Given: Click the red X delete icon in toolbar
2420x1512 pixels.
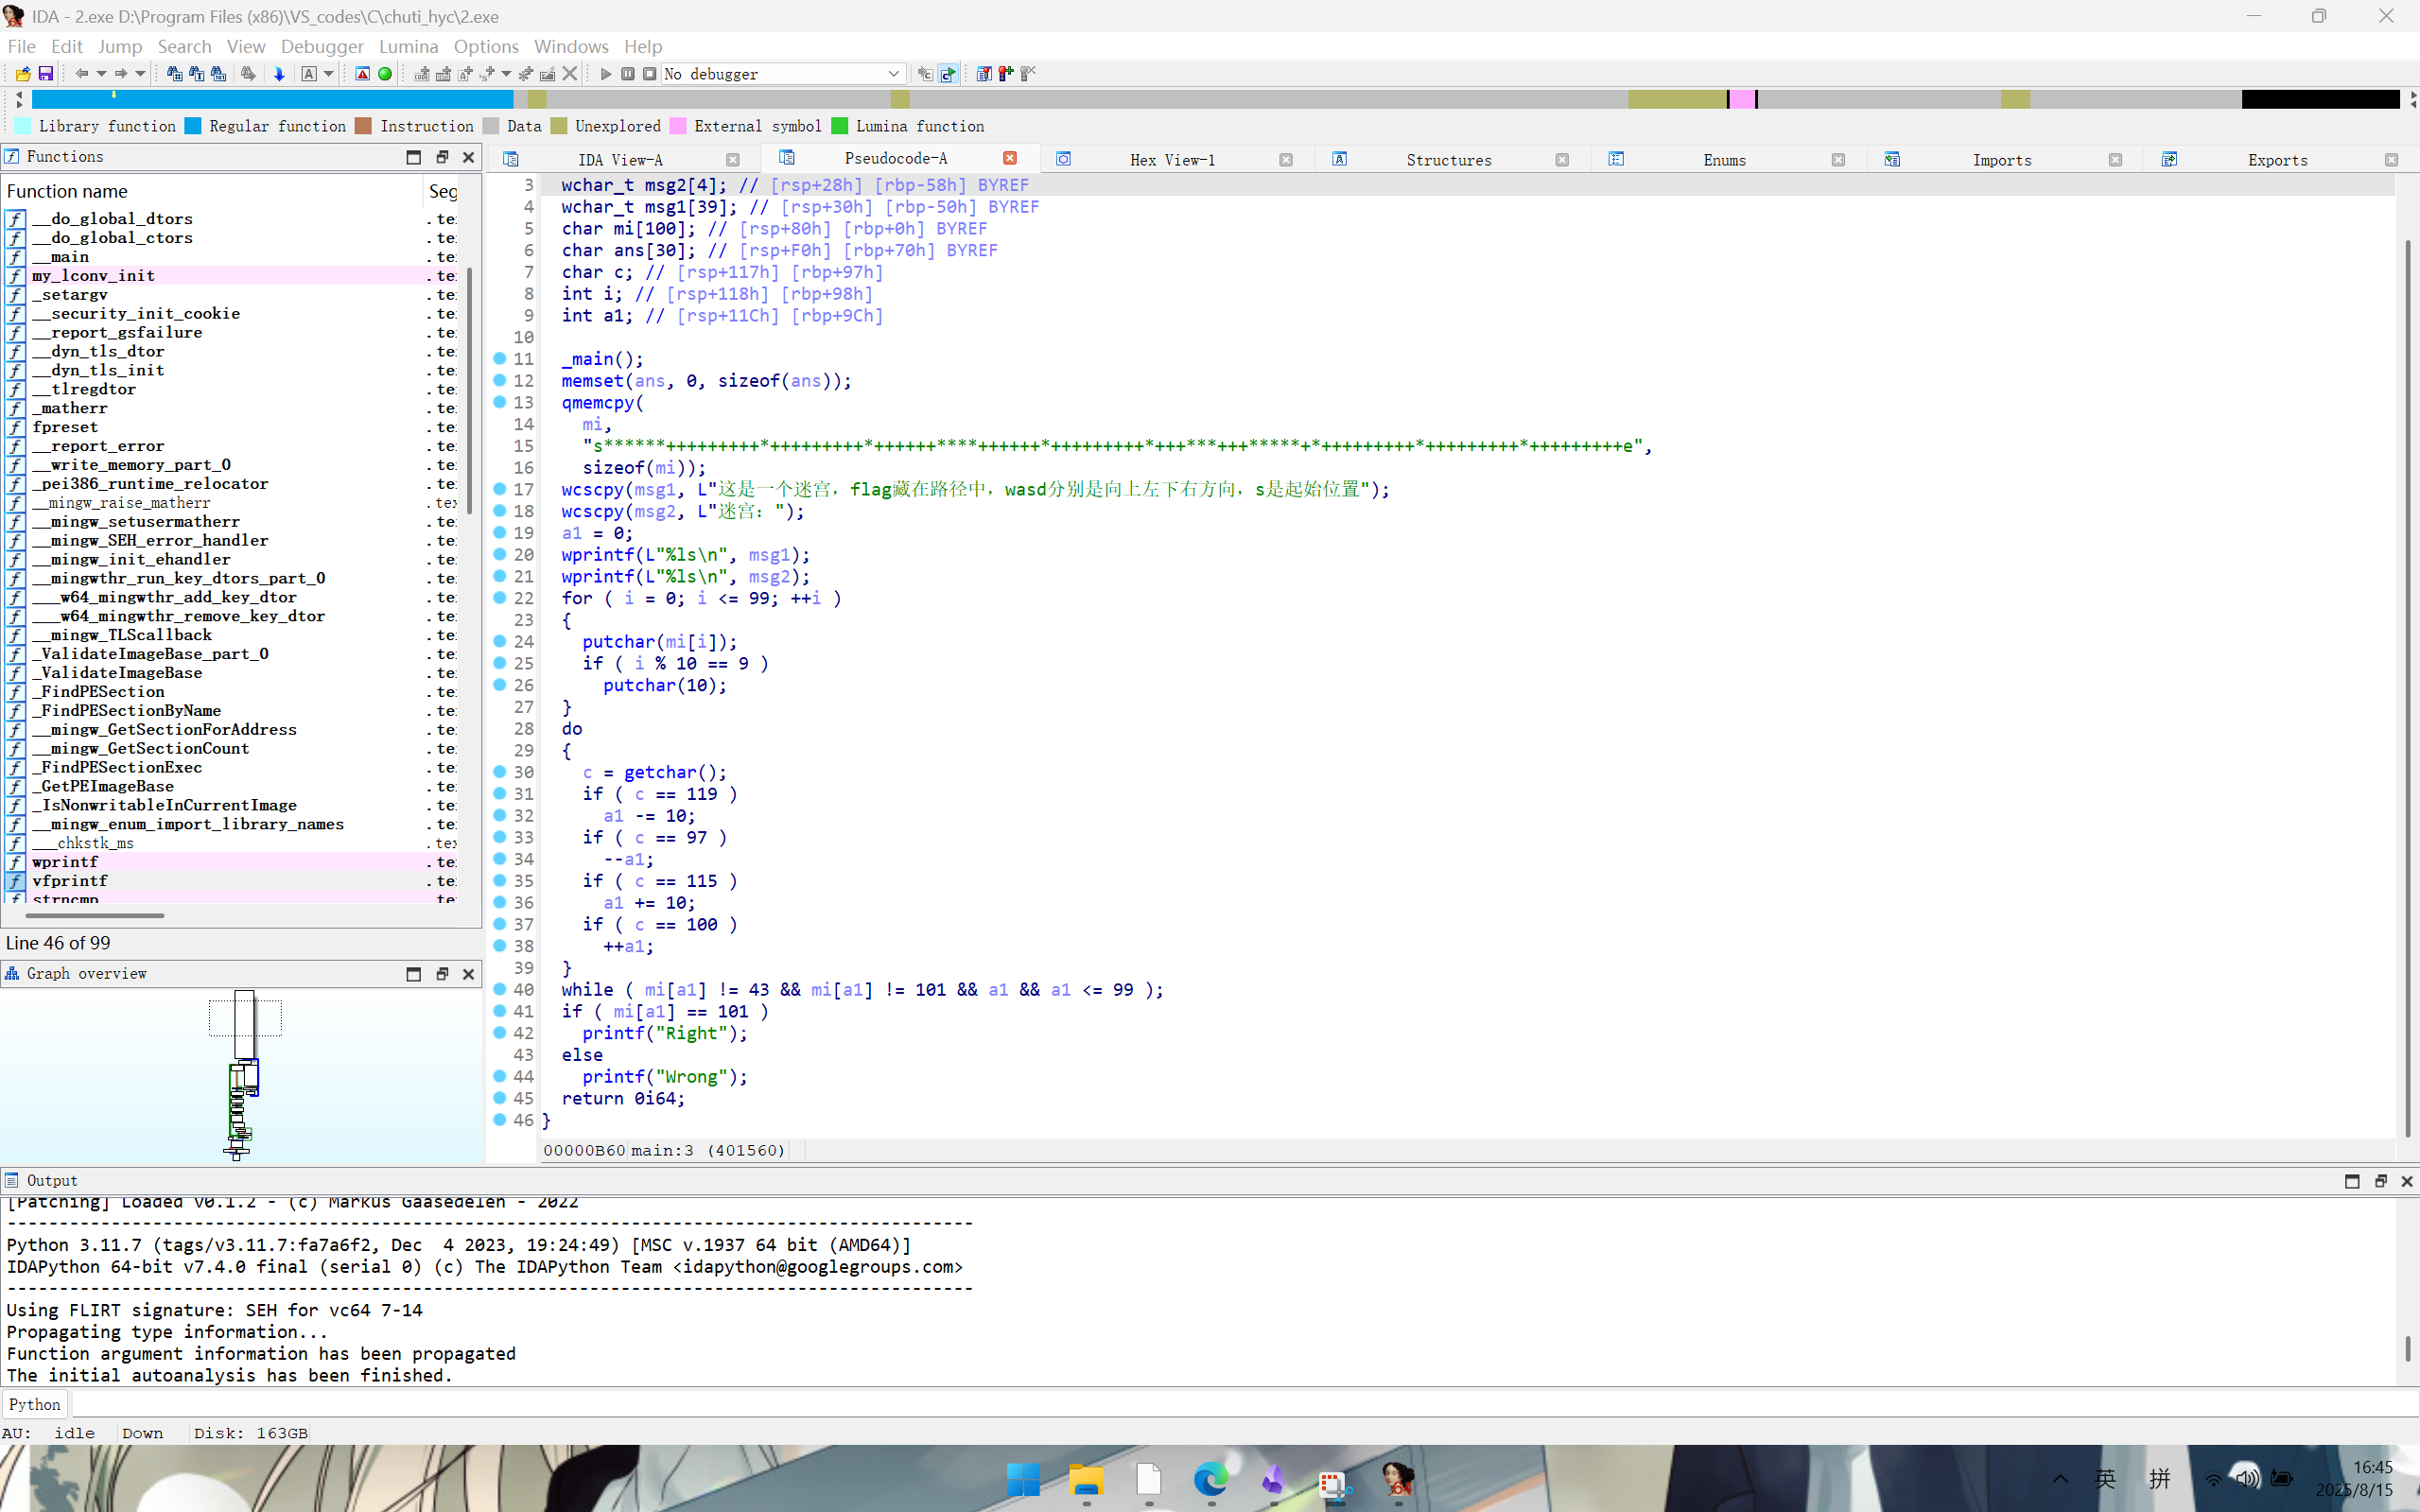Looking at the screenshot, I should pyautogui.click(x=570, y=74).
